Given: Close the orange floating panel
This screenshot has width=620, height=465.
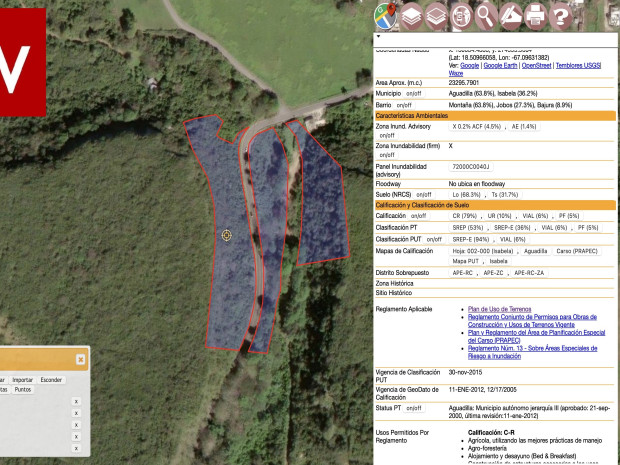Looking at the screenshot, I should click(81, 359).
